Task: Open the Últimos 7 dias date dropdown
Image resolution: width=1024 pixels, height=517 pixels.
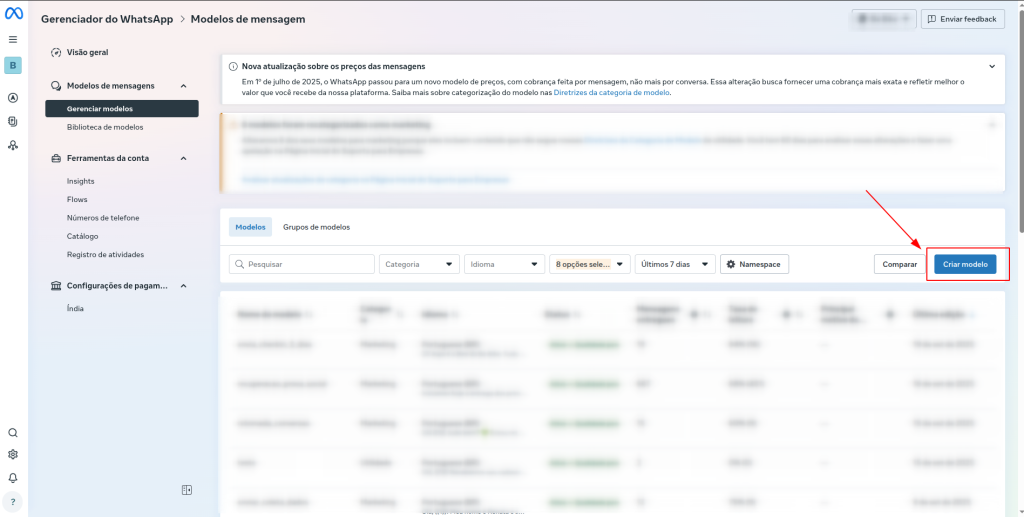Action: click(676, 264)
